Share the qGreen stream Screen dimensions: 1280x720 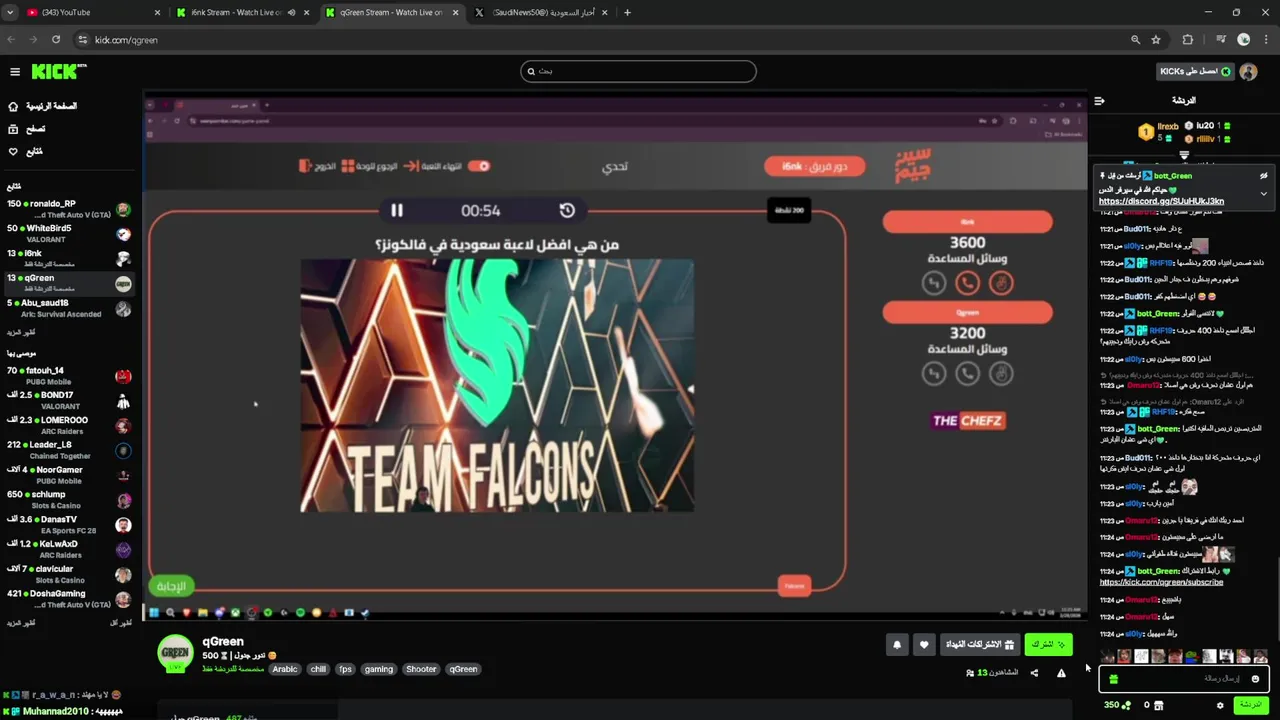[x=1034, y=673]
